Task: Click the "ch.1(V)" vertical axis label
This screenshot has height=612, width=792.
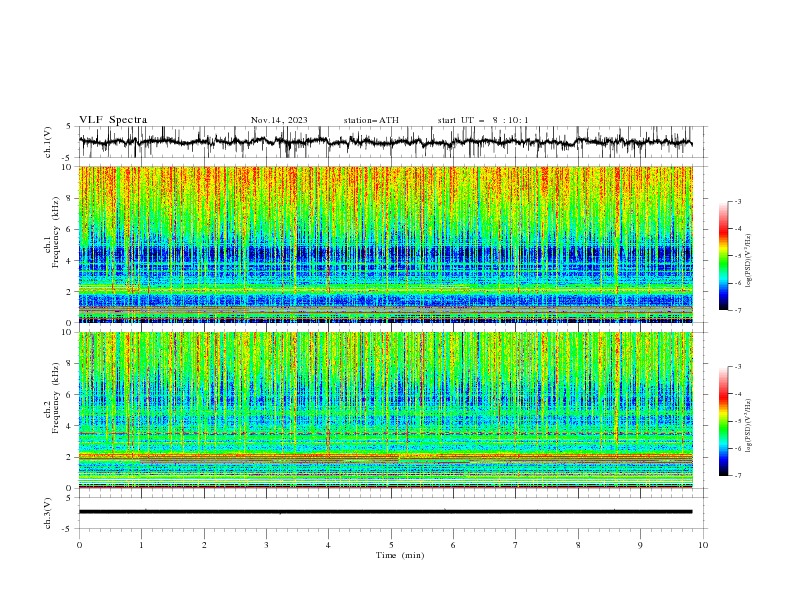Action: (x=48, y=142)
